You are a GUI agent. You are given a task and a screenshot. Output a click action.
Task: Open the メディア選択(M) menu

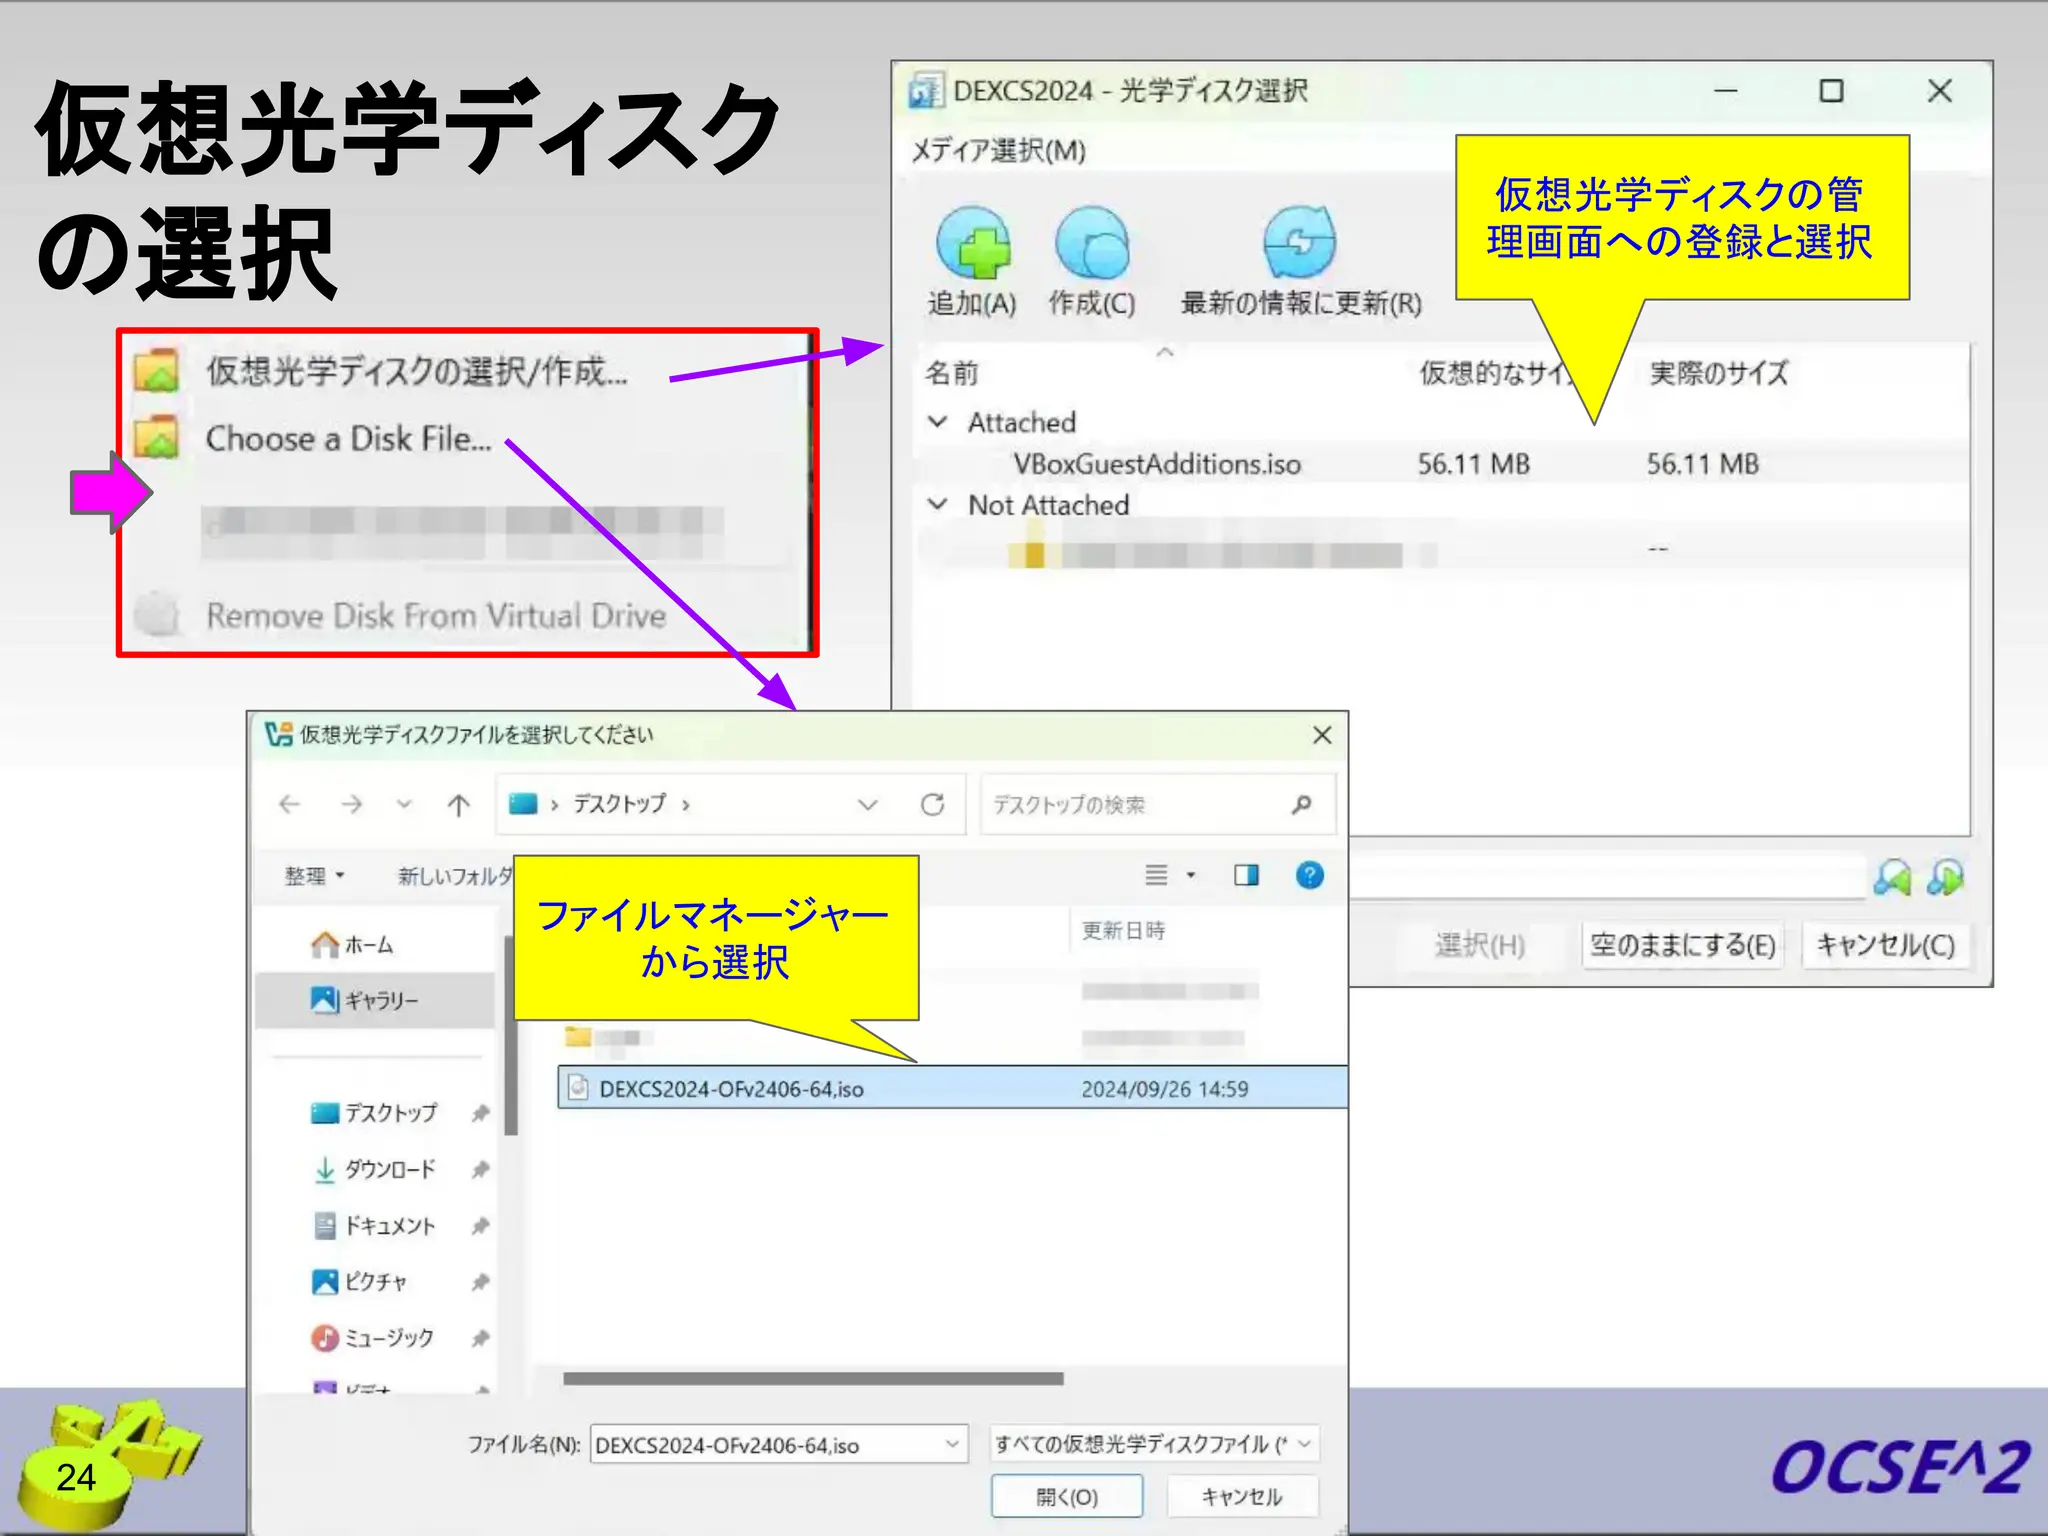[x=998, y=151]
